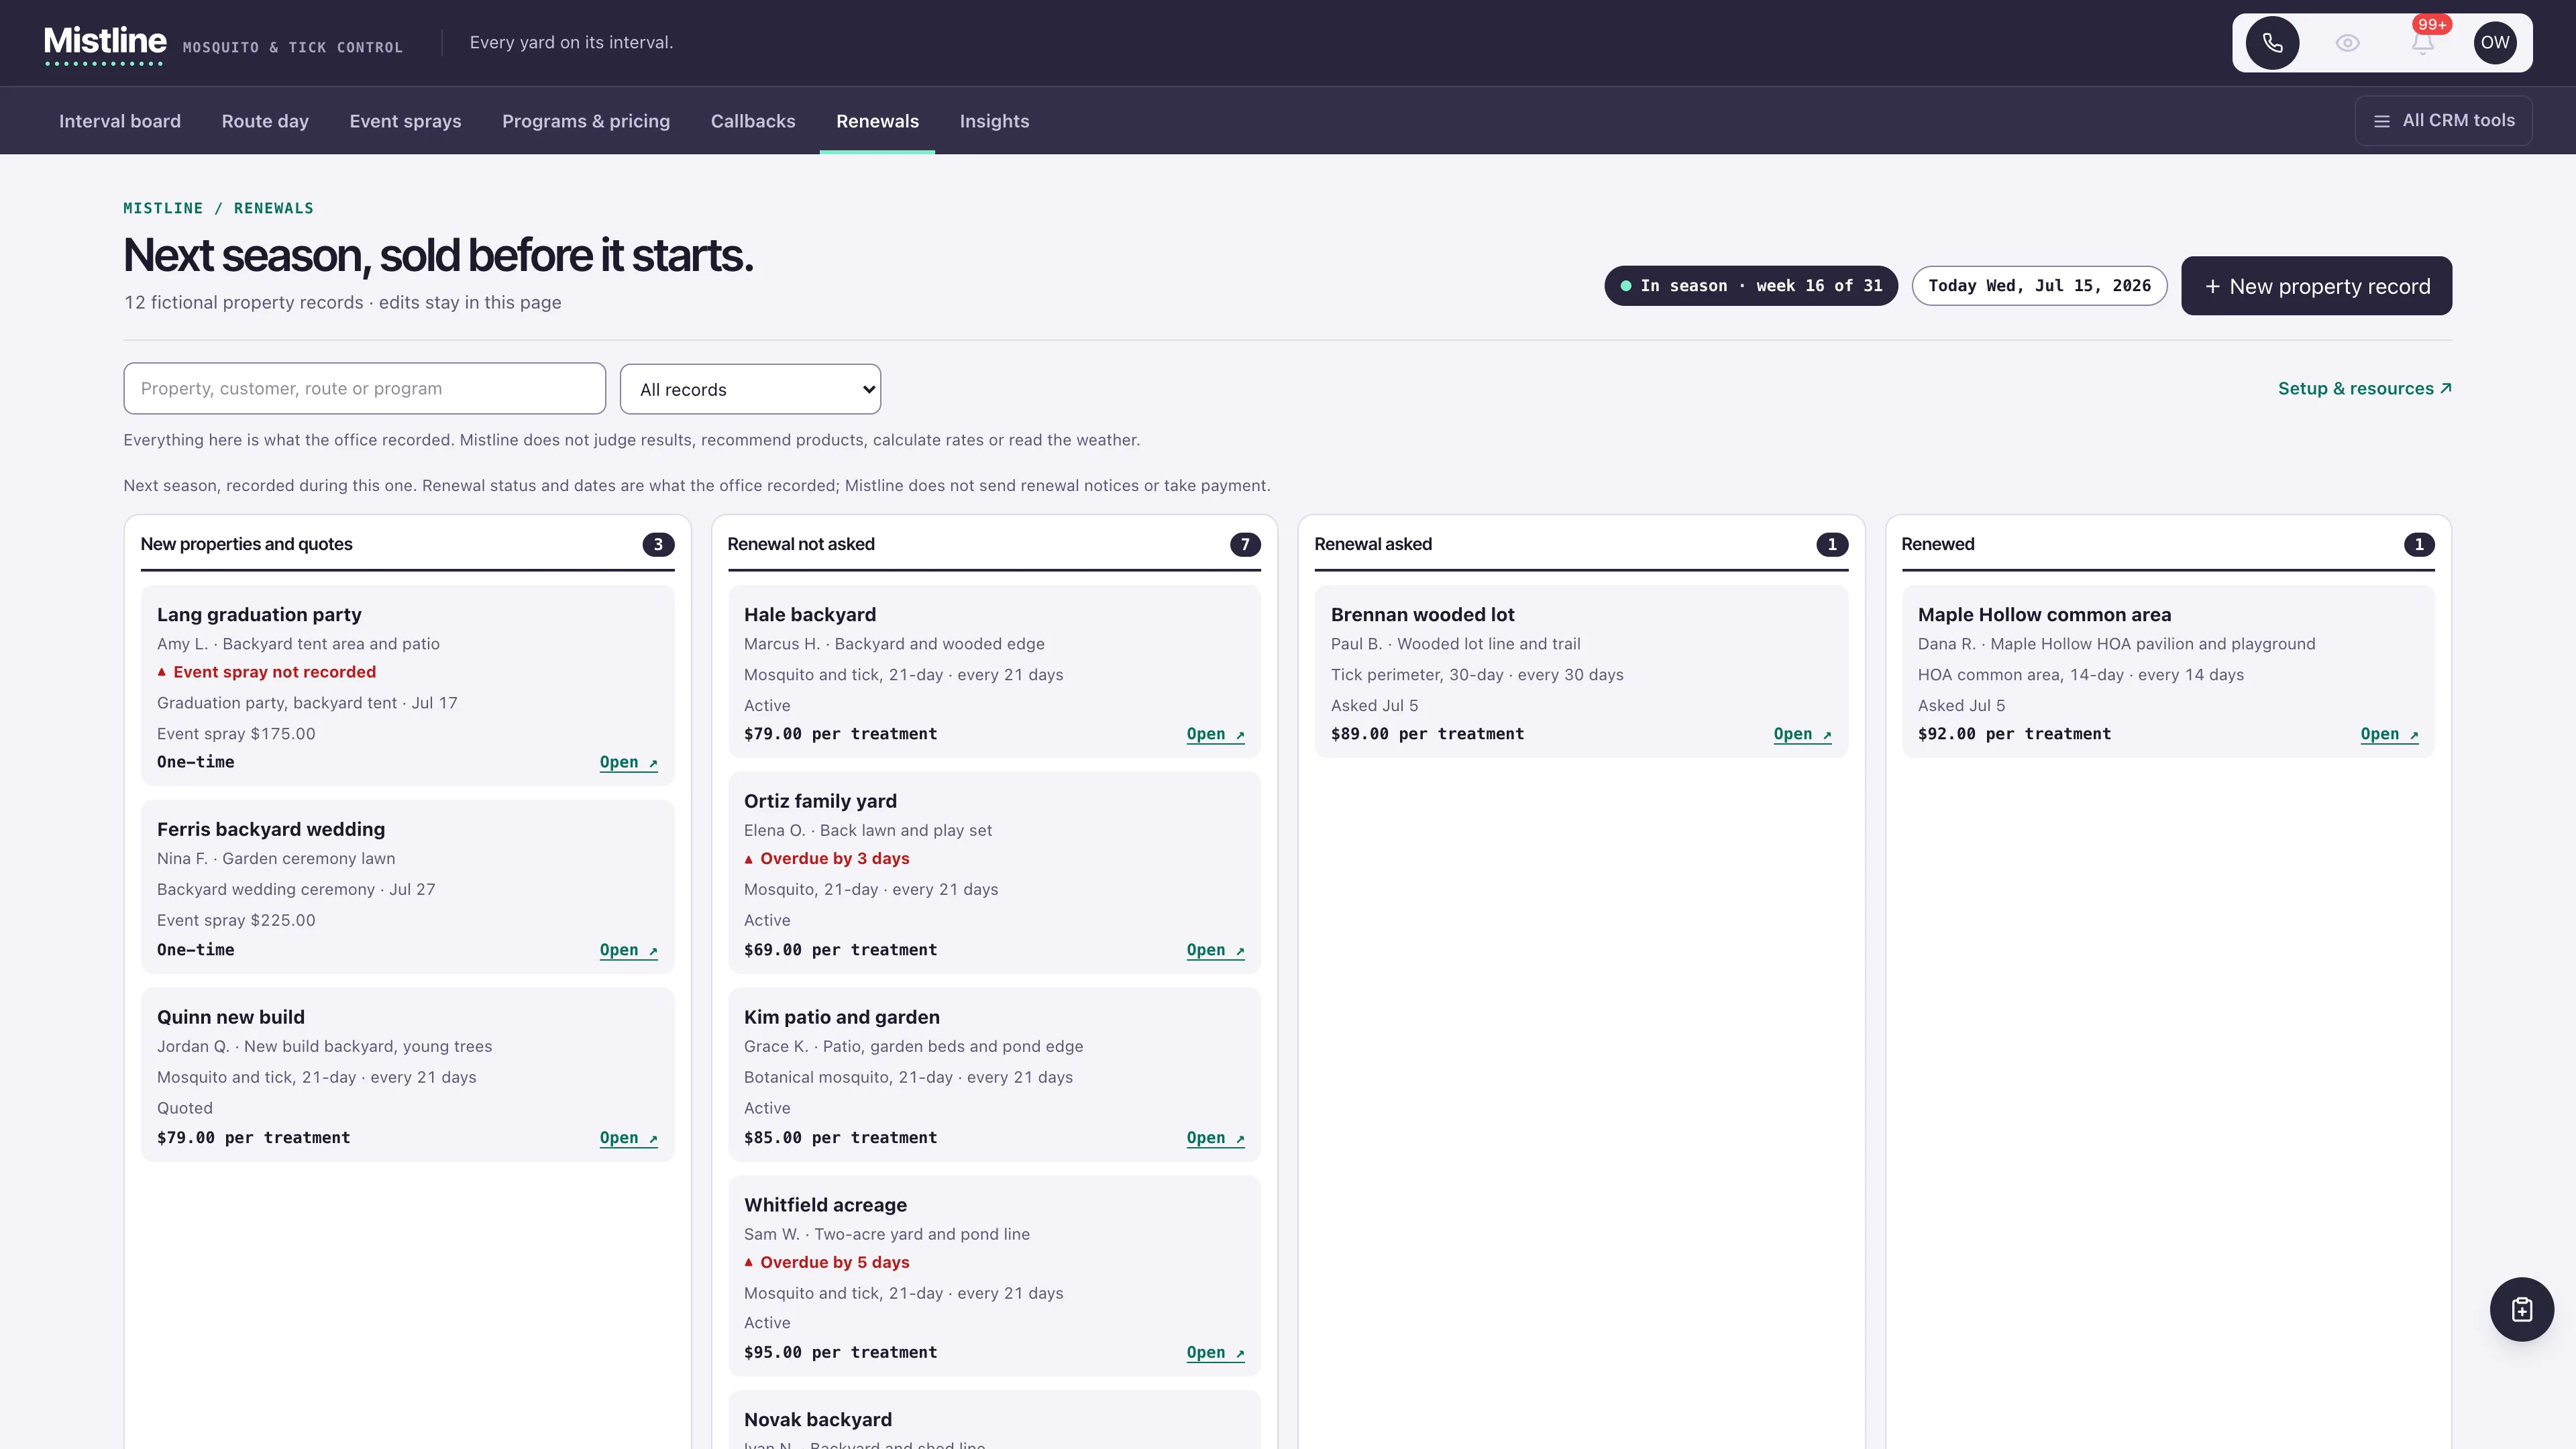Focus the property search input field
This screenshot has height=1449, width=2576.
(x=364, y=389)
